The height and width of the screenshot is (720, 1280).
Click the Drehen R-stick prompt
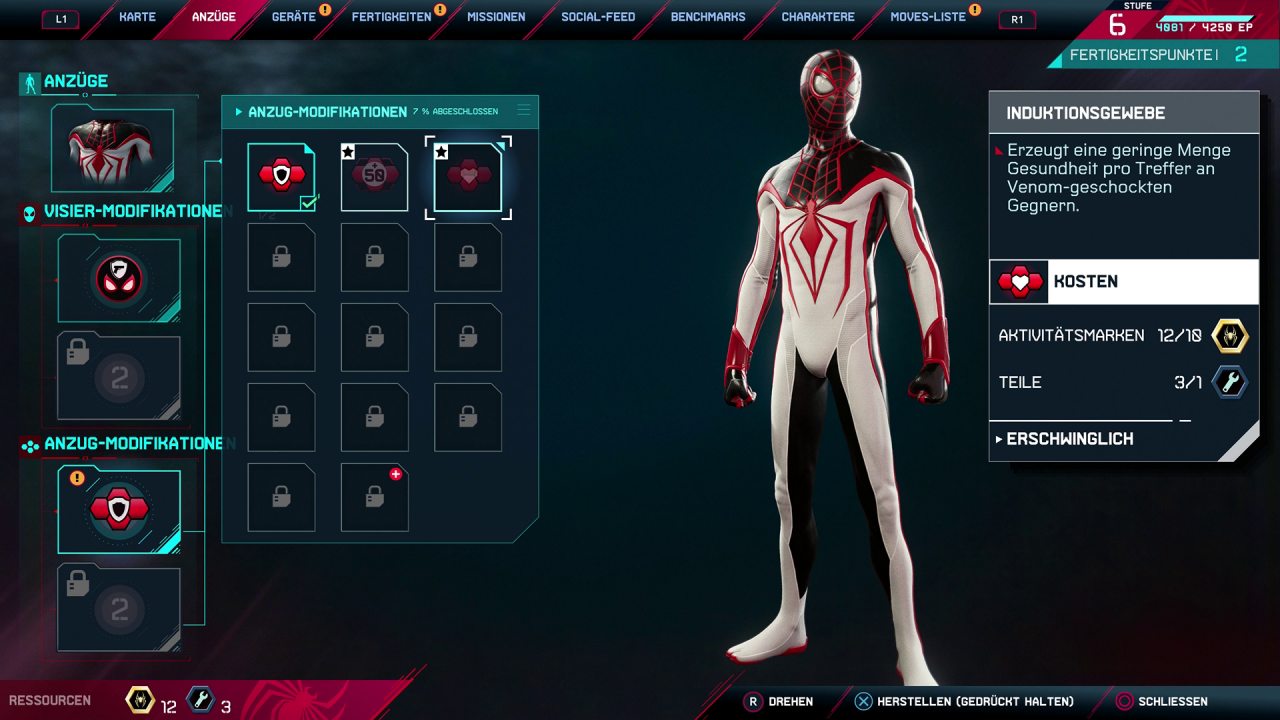tap(779, 702)
